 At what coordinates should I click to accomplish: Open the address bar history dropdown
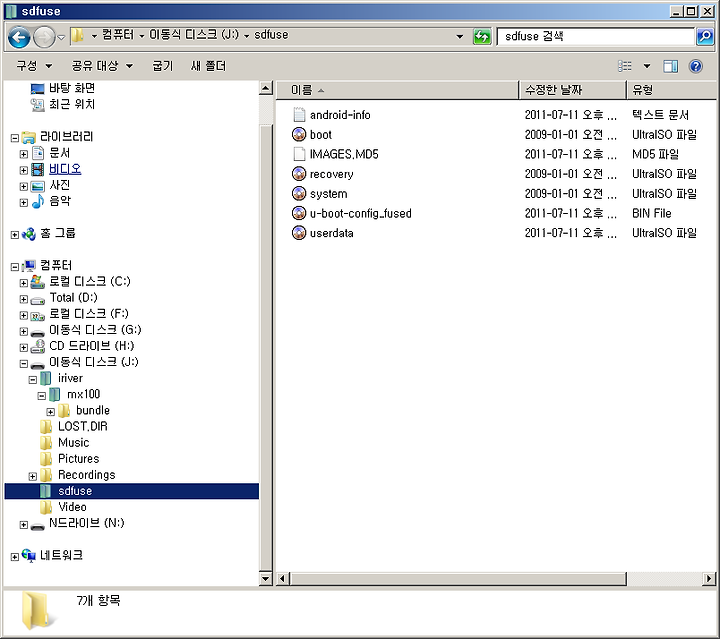[459, 37]
